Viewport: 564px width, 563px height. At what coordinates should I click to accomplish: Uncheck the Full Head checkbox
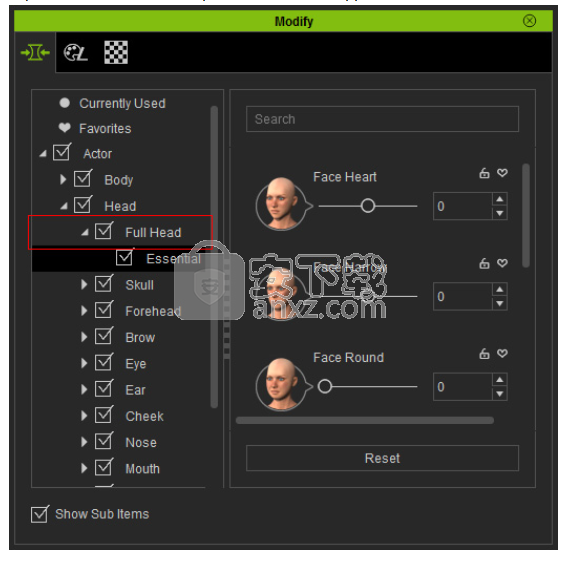click(104, 231)
